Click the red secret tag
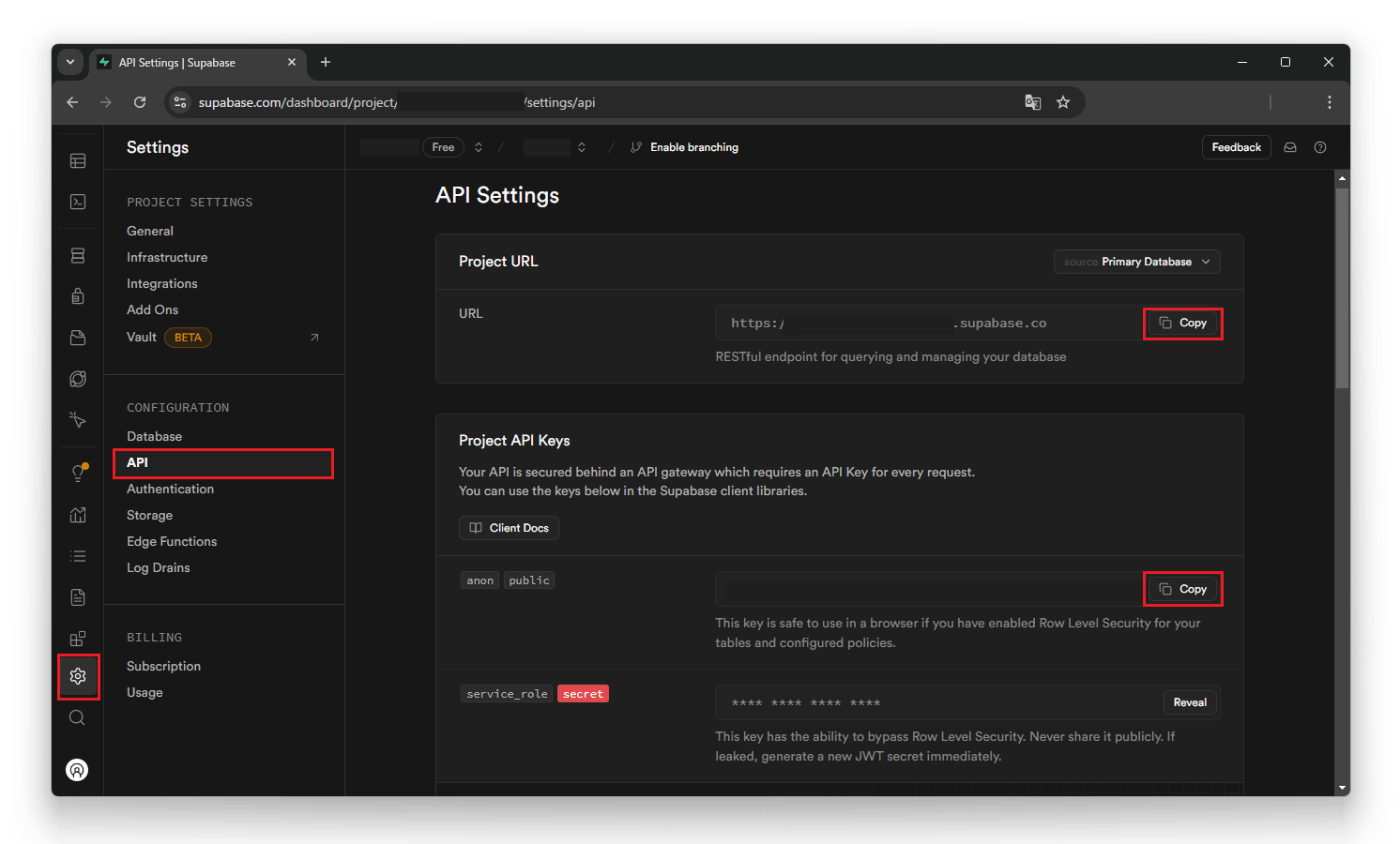This screenshot has height=844, width=1400. pos(583,693)
